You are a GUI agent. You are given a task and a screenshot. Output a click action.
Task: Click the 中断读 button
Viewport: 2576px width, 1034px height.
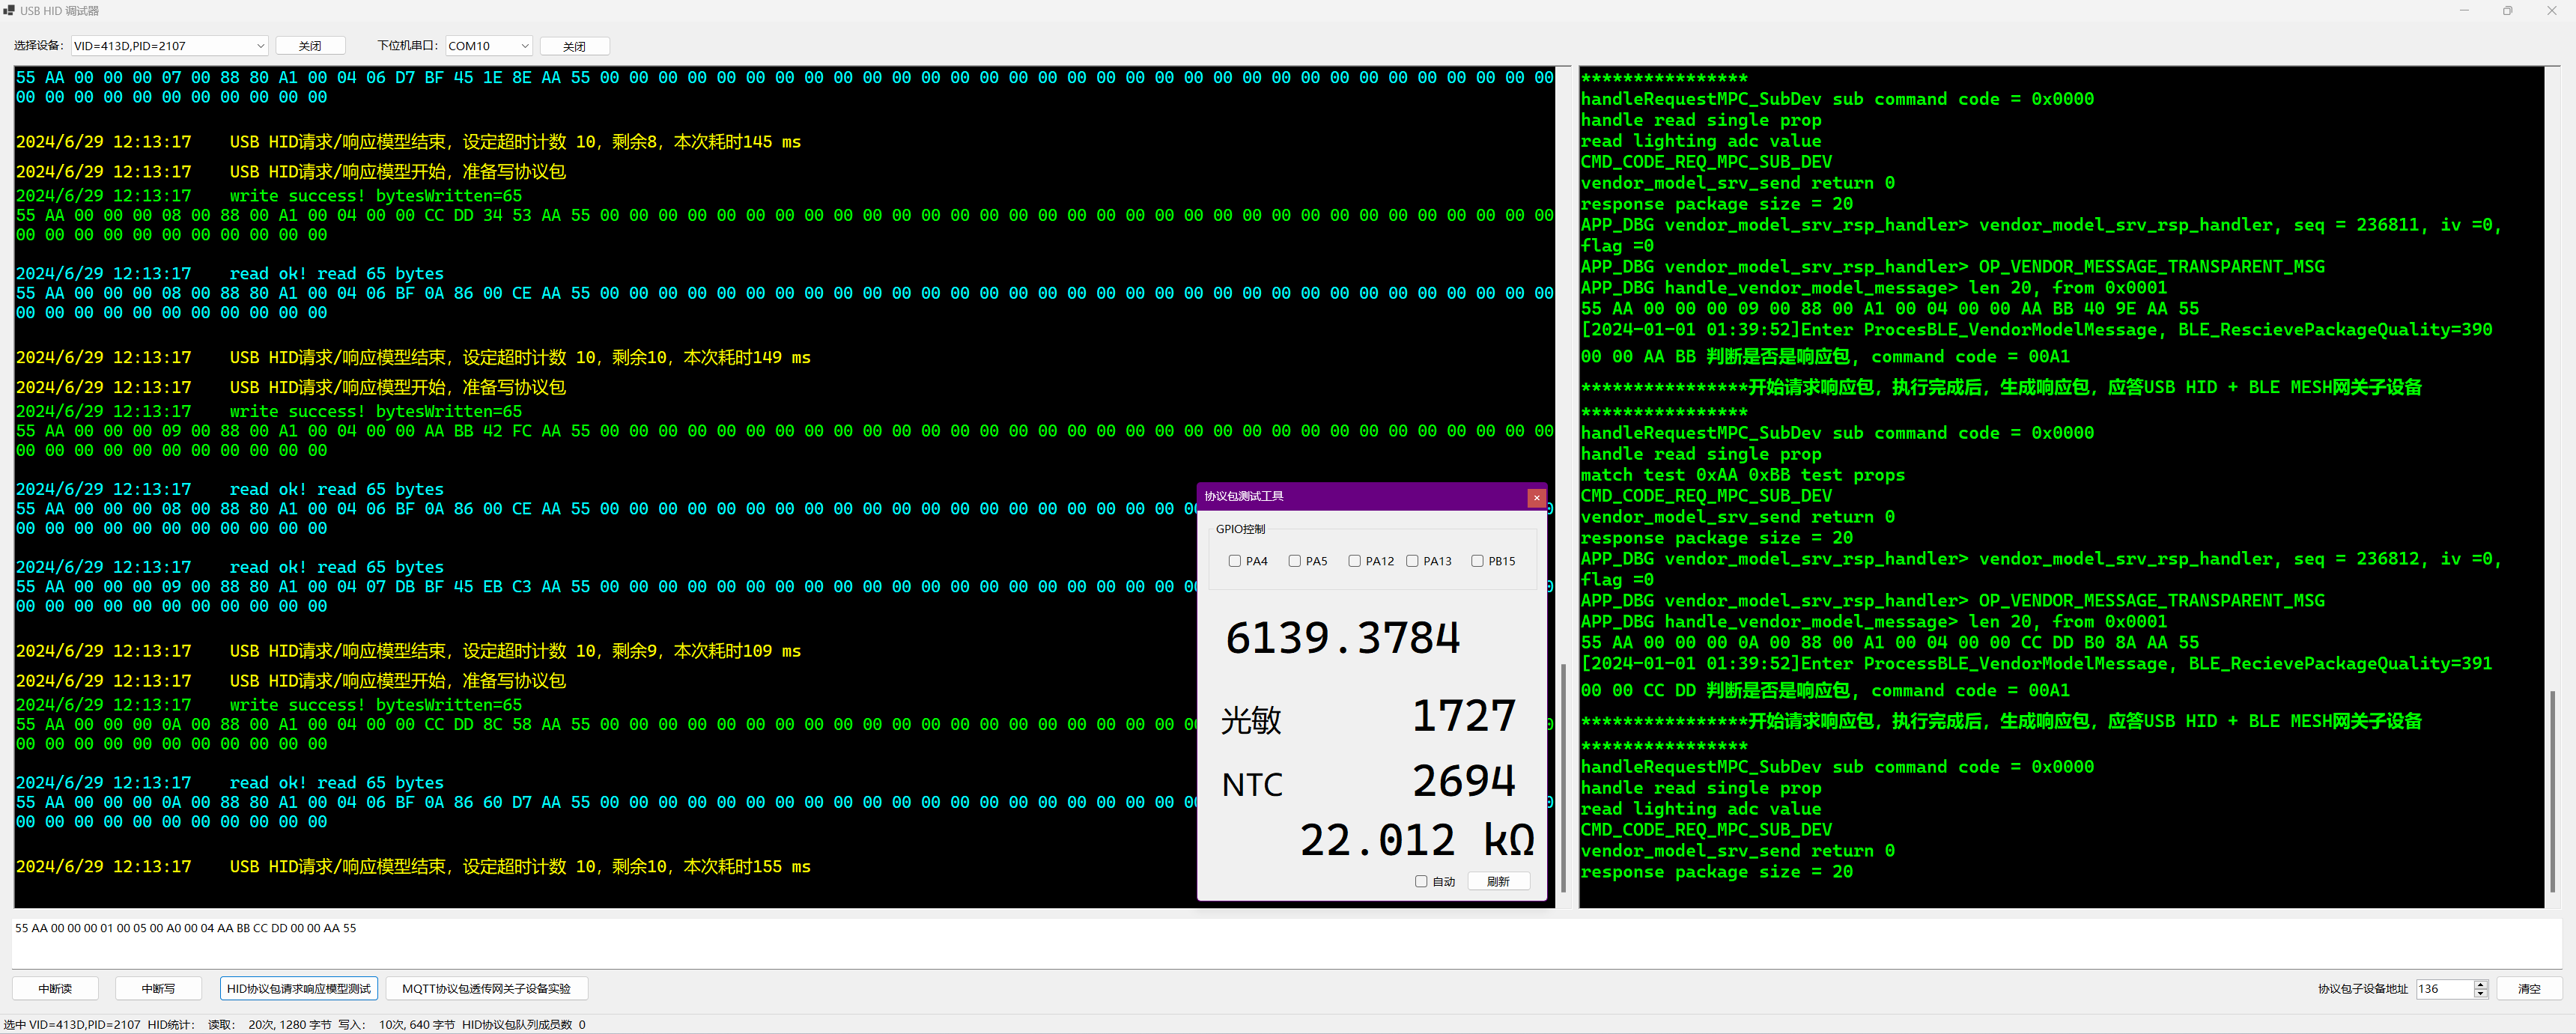55,988
